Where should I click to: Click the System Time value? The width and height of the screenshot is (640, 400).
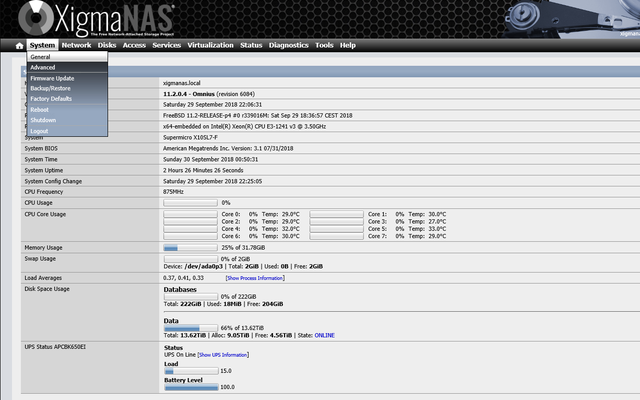(x=211, y=160)
